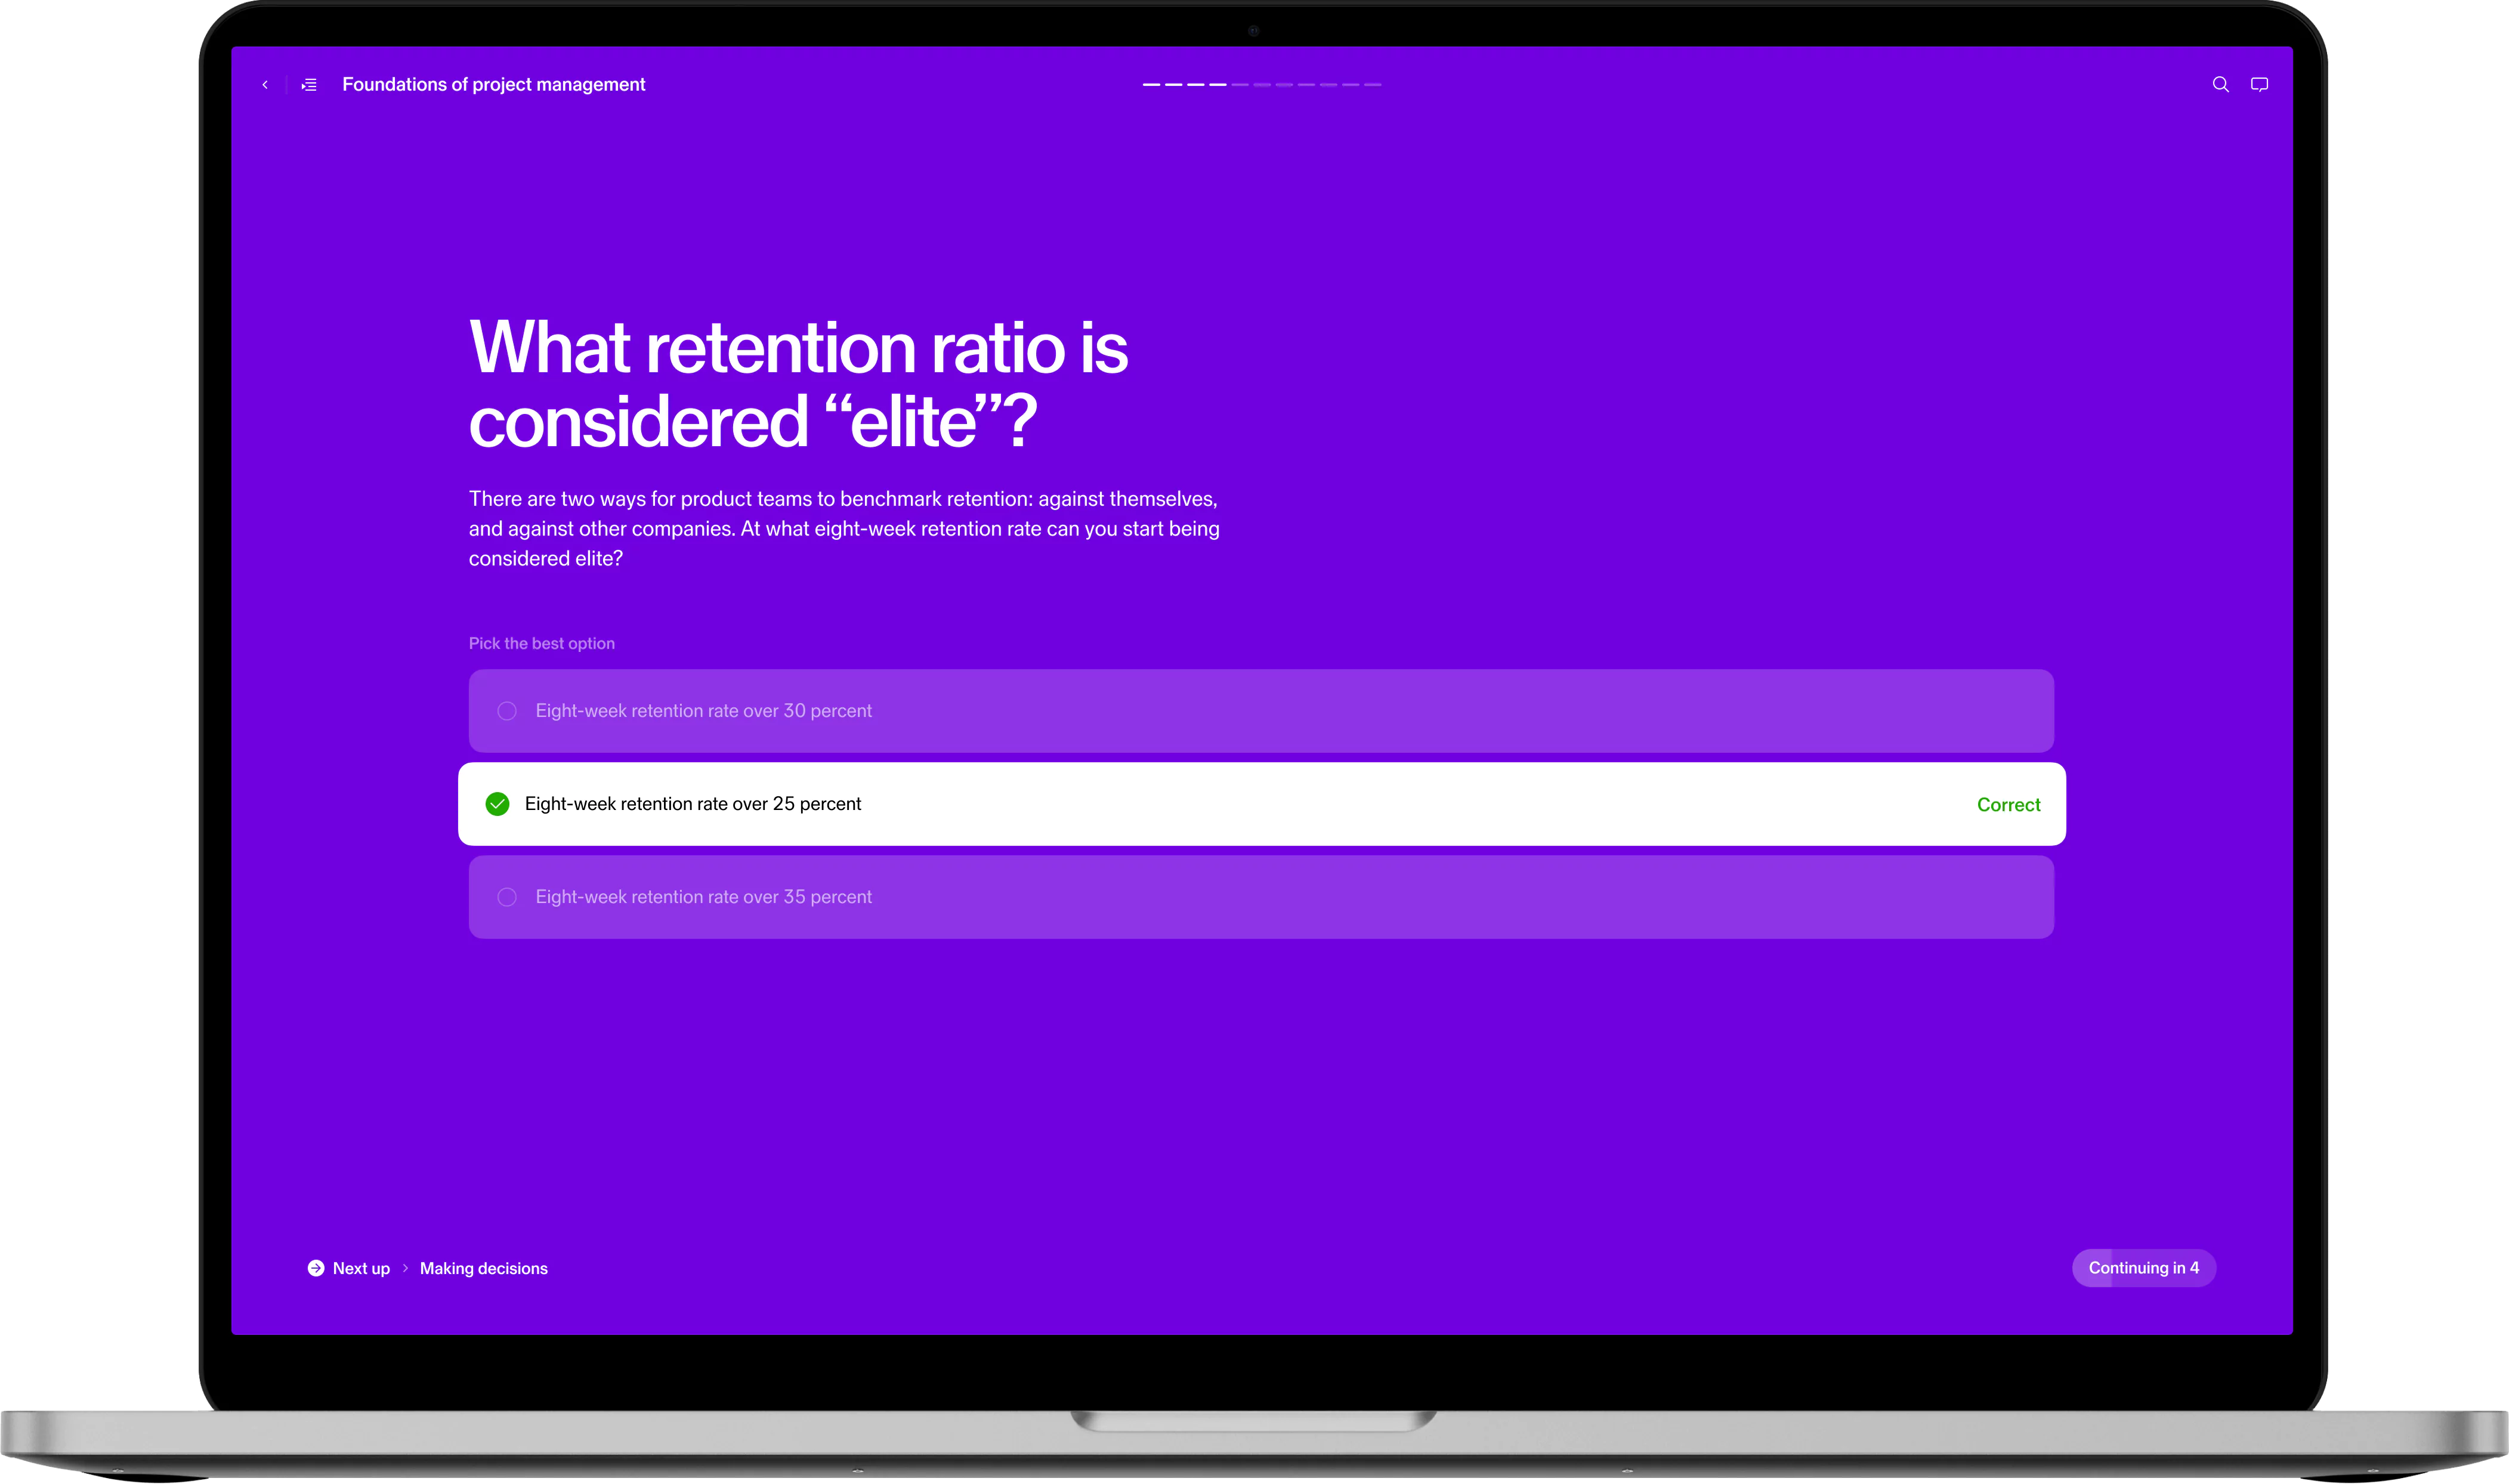
Task: Click the question heading text
Action: tap(797, 384)
